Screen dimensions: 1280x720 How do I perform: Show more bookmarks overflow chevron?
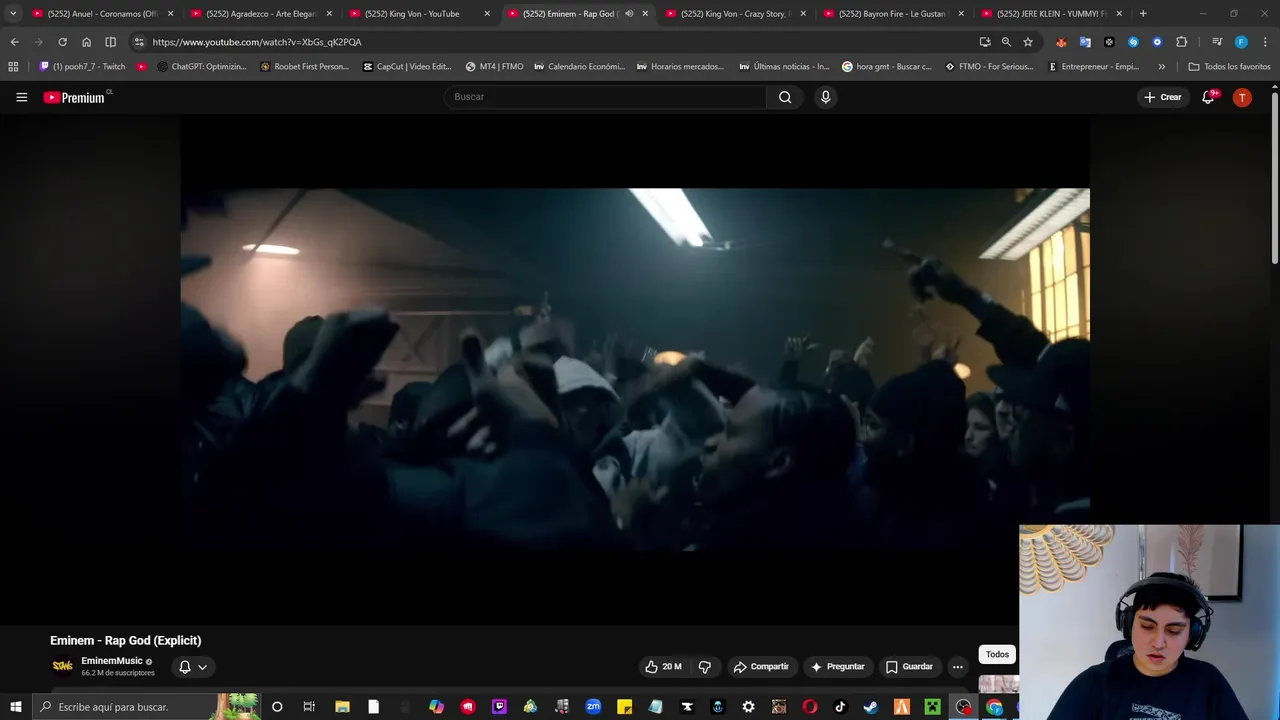click(x=1161, y=67)
